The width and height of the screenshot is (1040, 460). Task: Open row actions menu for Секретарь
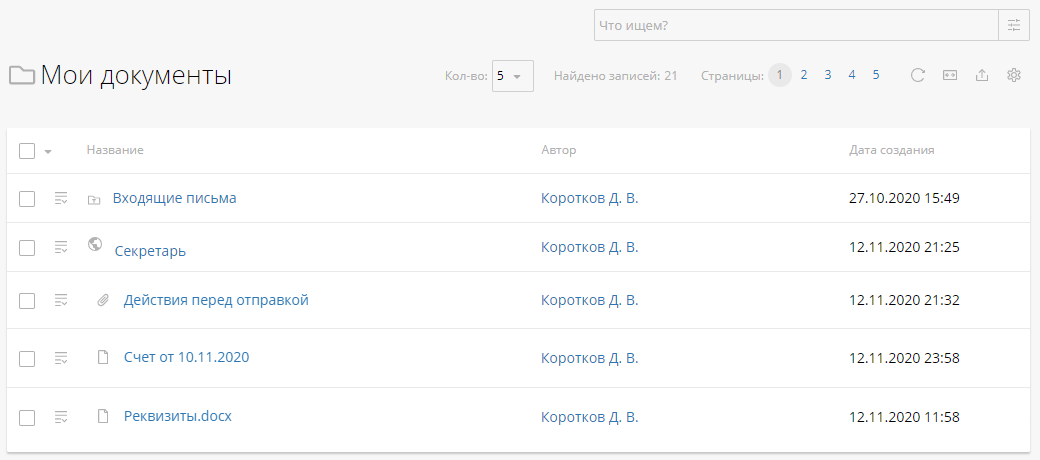pyautogui.click(x=61, y=247)
